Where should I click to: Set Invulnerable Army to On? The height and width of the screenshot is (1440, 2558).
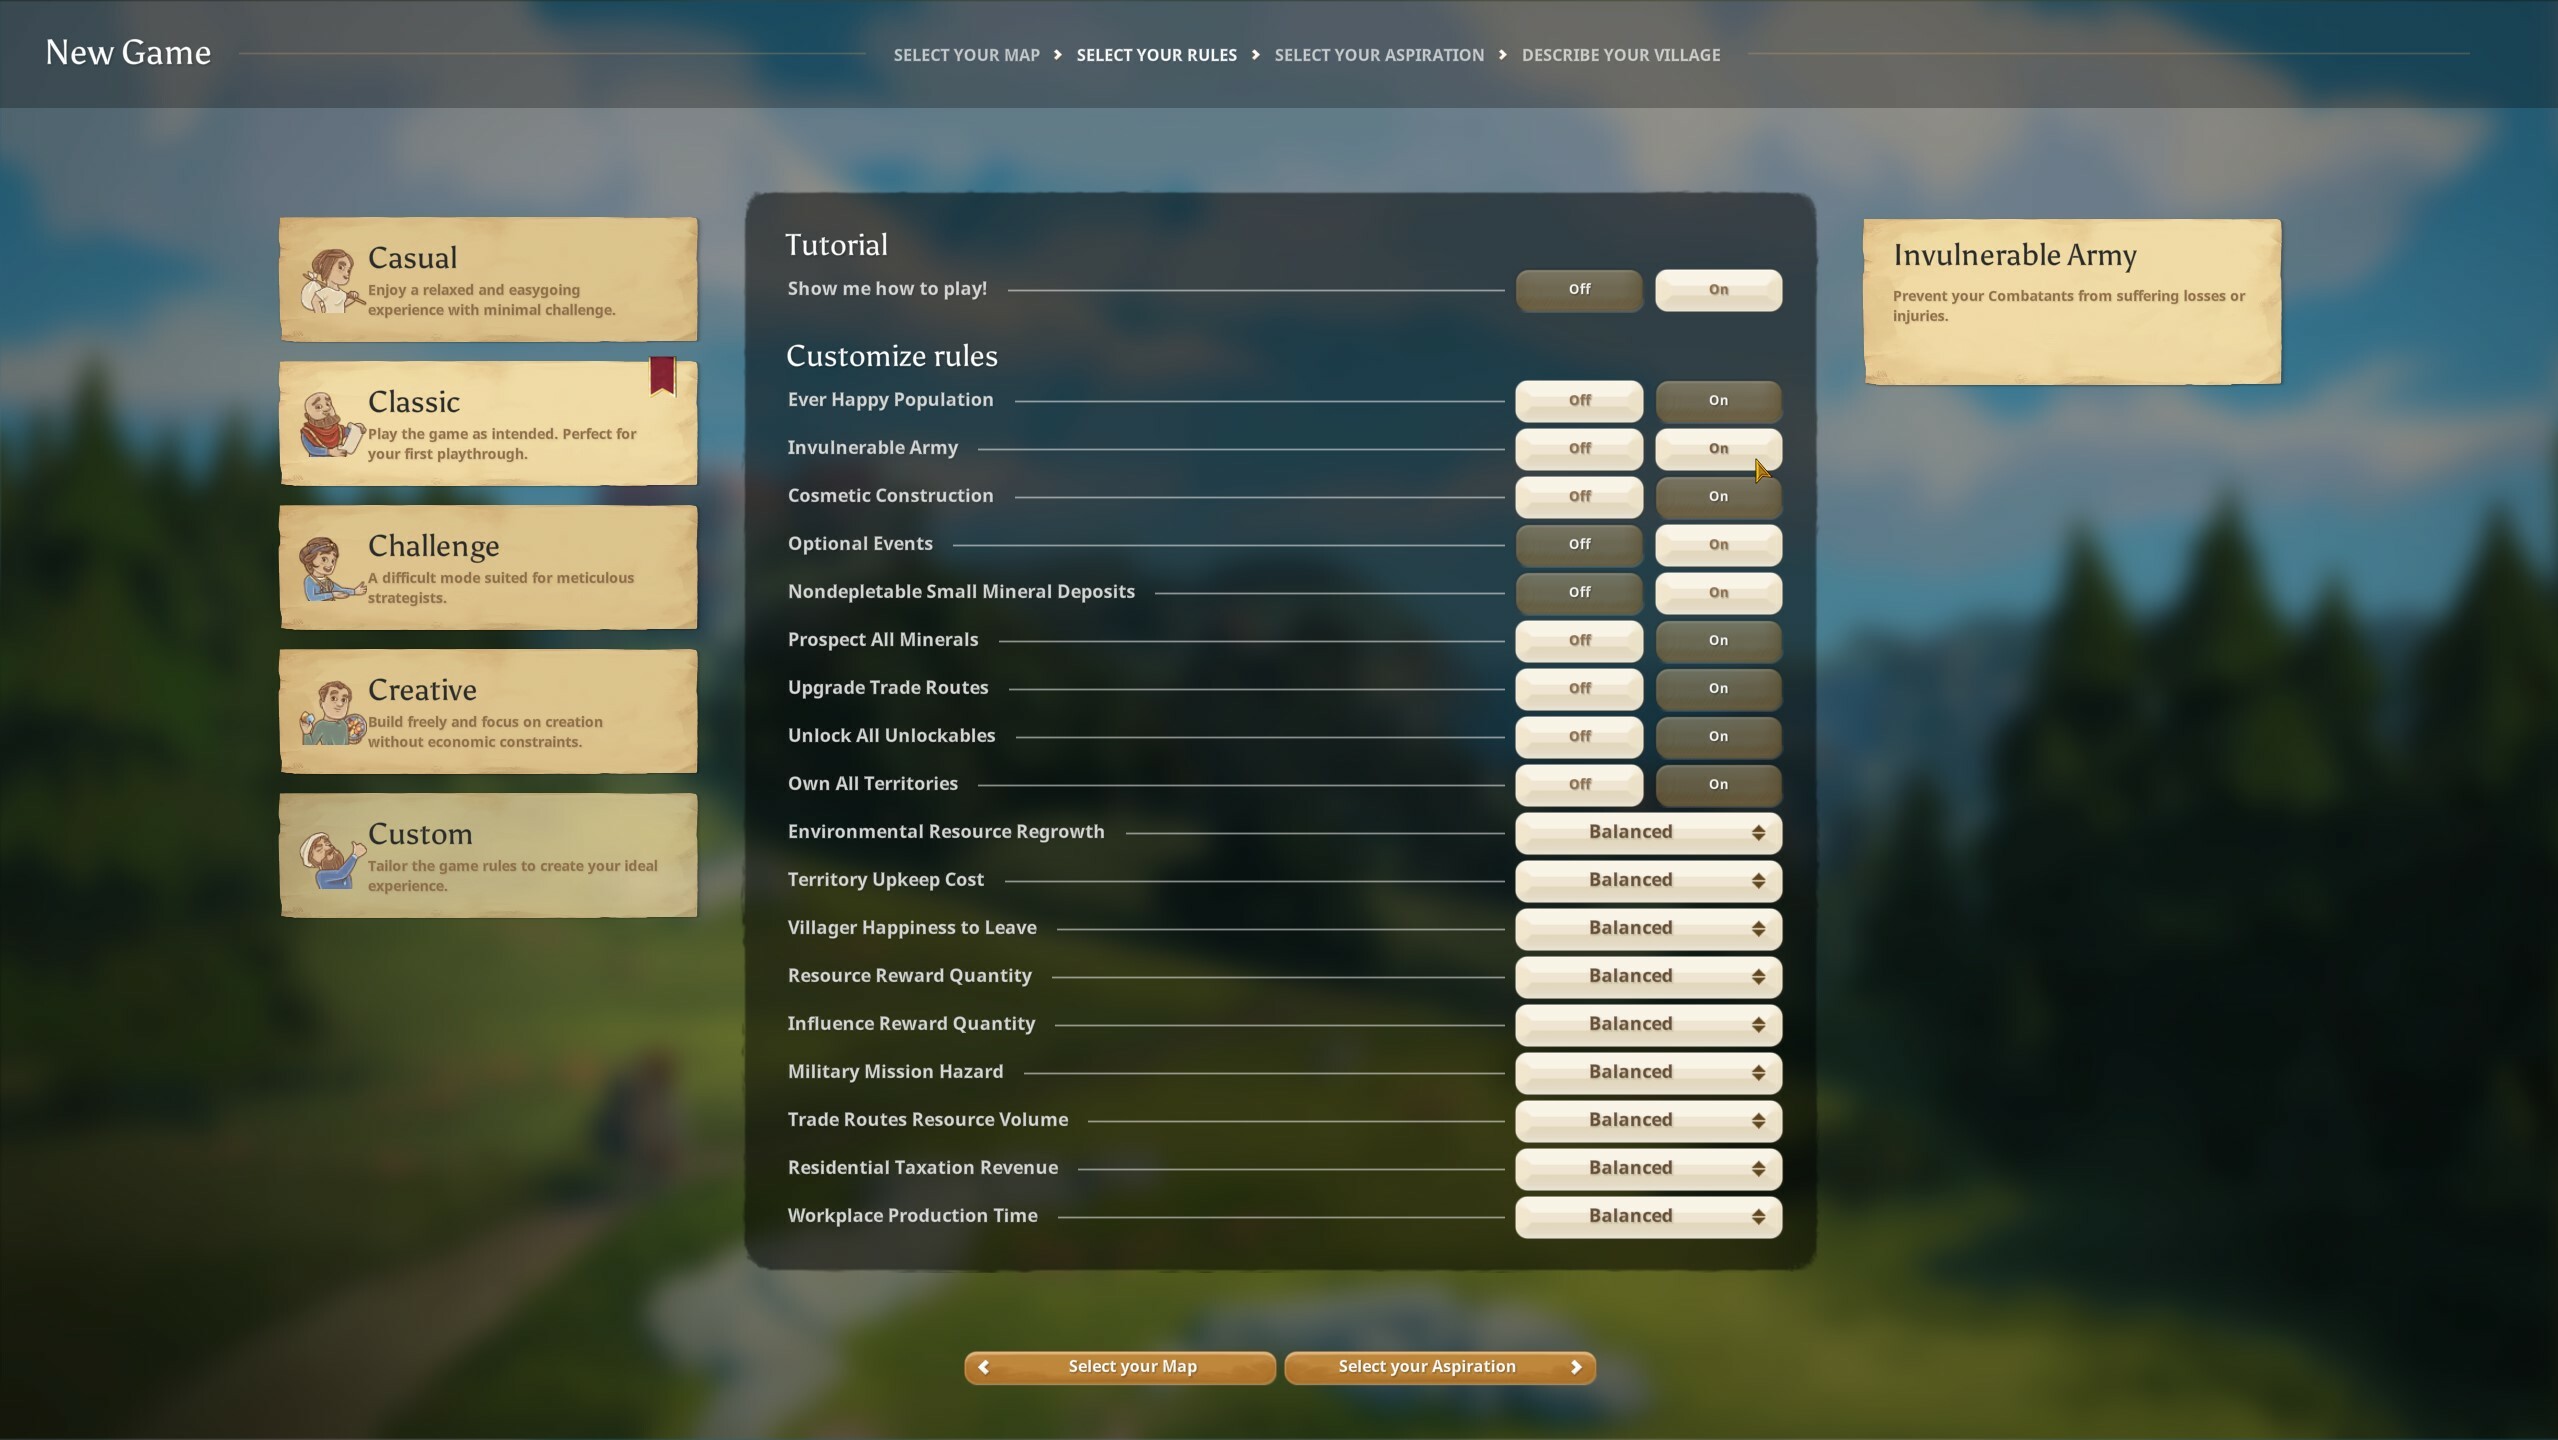point(1718,449)
